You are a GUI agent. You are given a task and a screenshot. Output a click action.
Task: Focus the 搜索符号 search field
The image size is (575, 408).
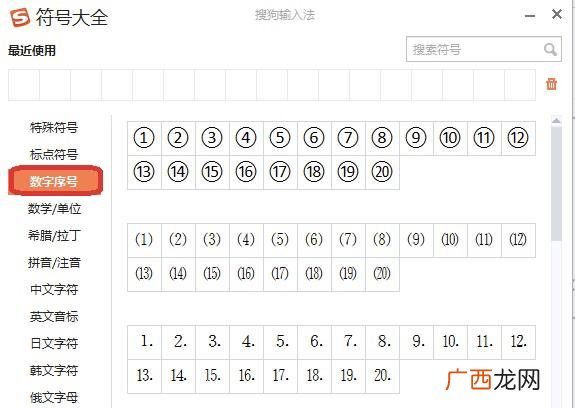(x=484, y=49)
